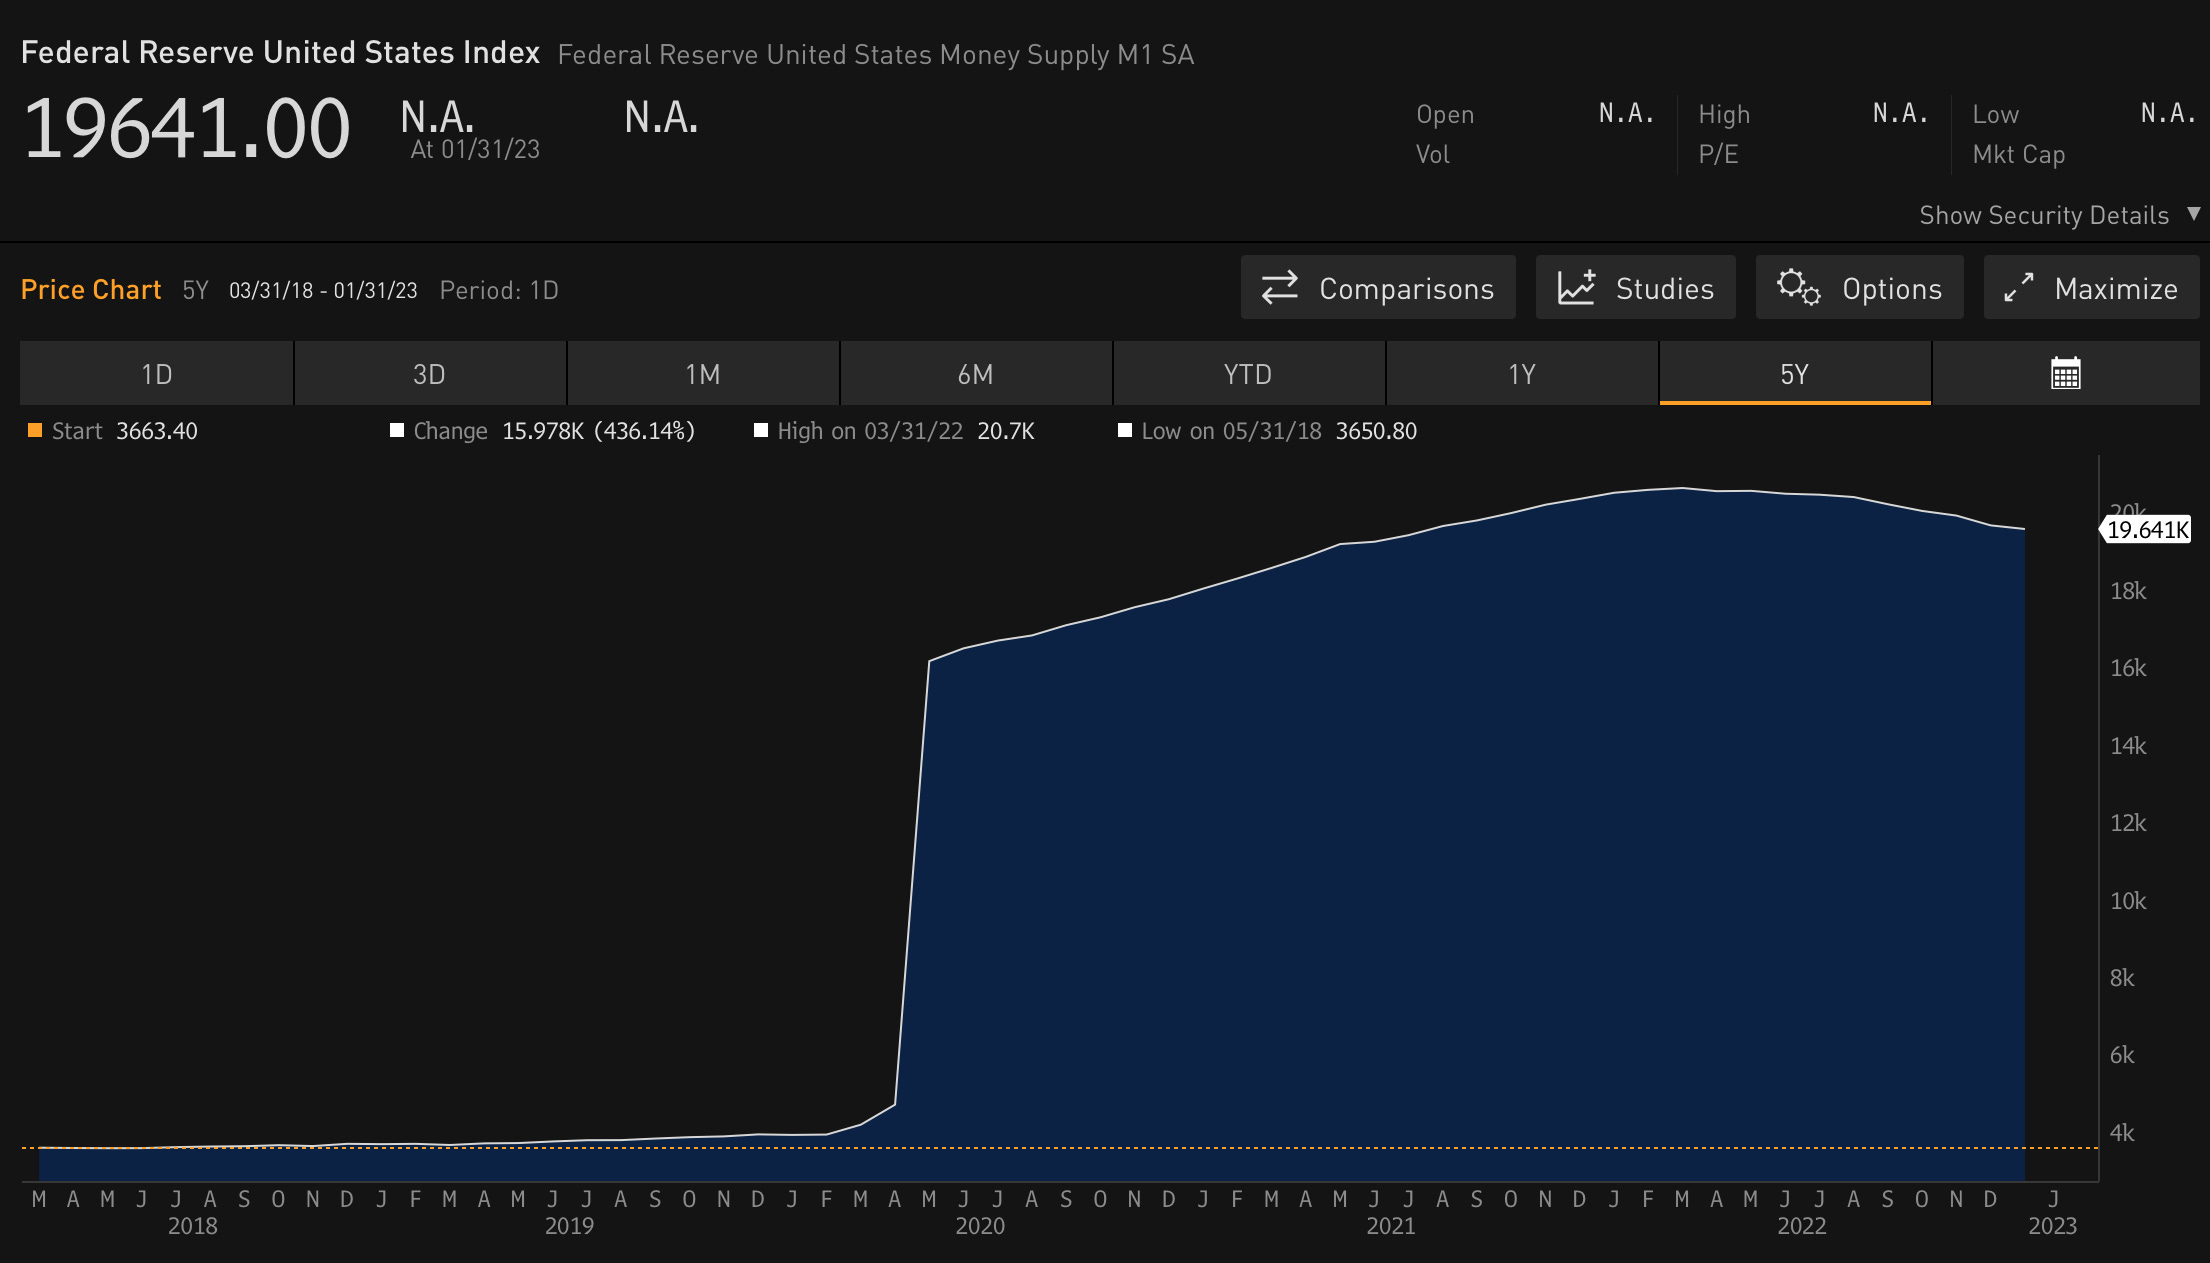Click Maximize chart button
Viewport: 2210px width, 1263px height.
[2092, 288]
